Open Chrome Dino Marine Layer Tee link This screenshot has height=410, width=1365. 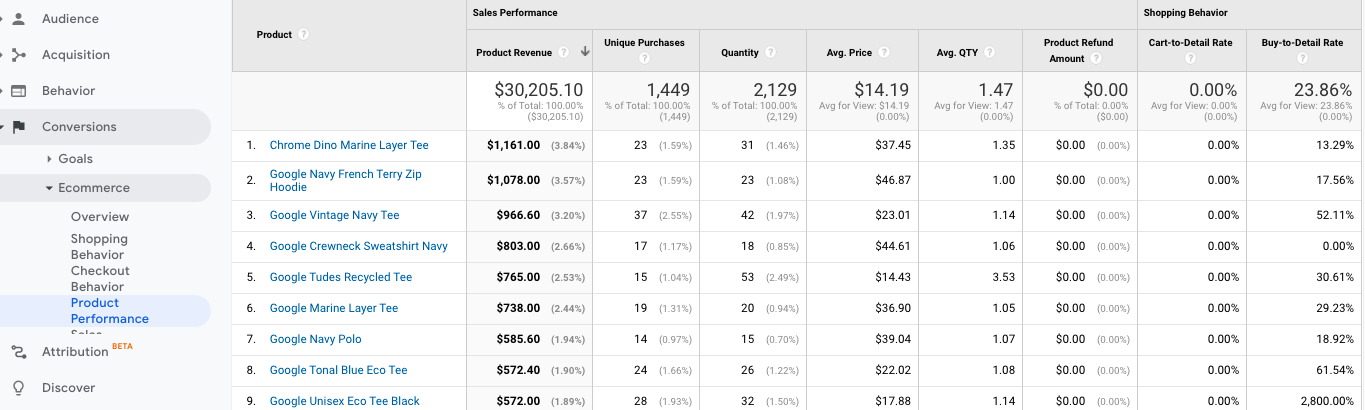pyautogui.click(x=349, y=145)
